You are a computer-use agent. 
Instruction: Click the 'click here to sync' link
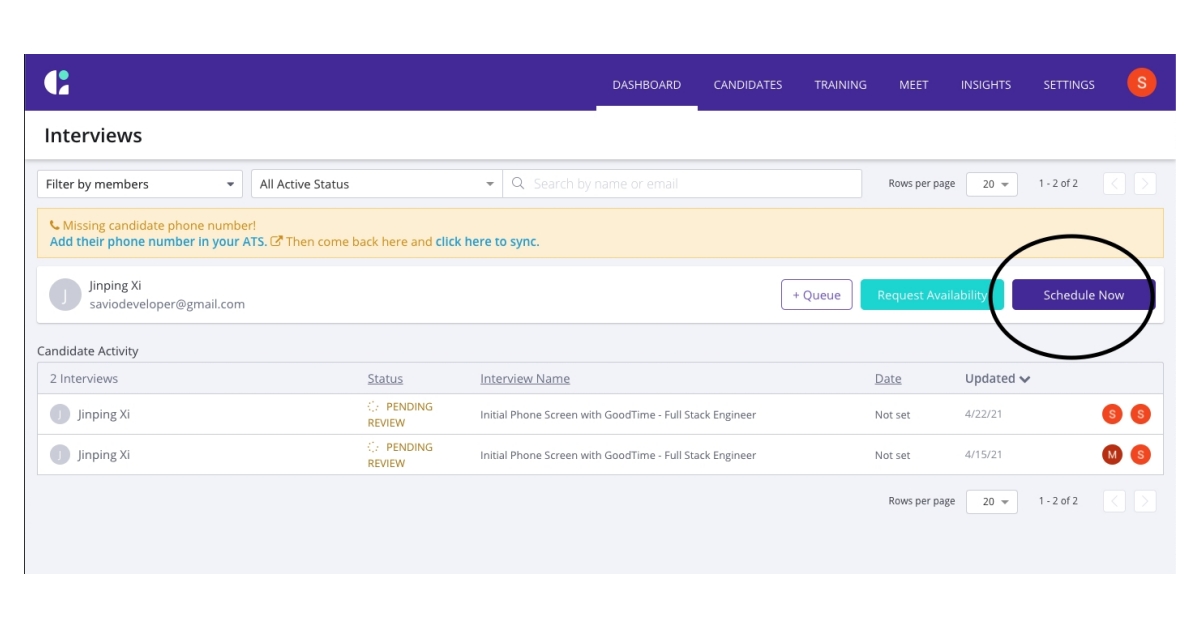[x=487, y=241]
